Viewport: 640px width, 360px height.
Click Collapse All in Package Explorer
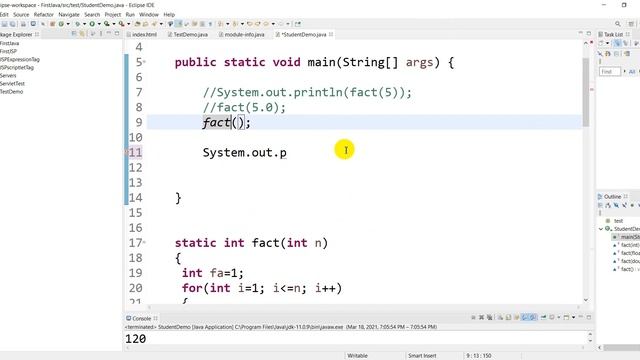tap(74, 34)
